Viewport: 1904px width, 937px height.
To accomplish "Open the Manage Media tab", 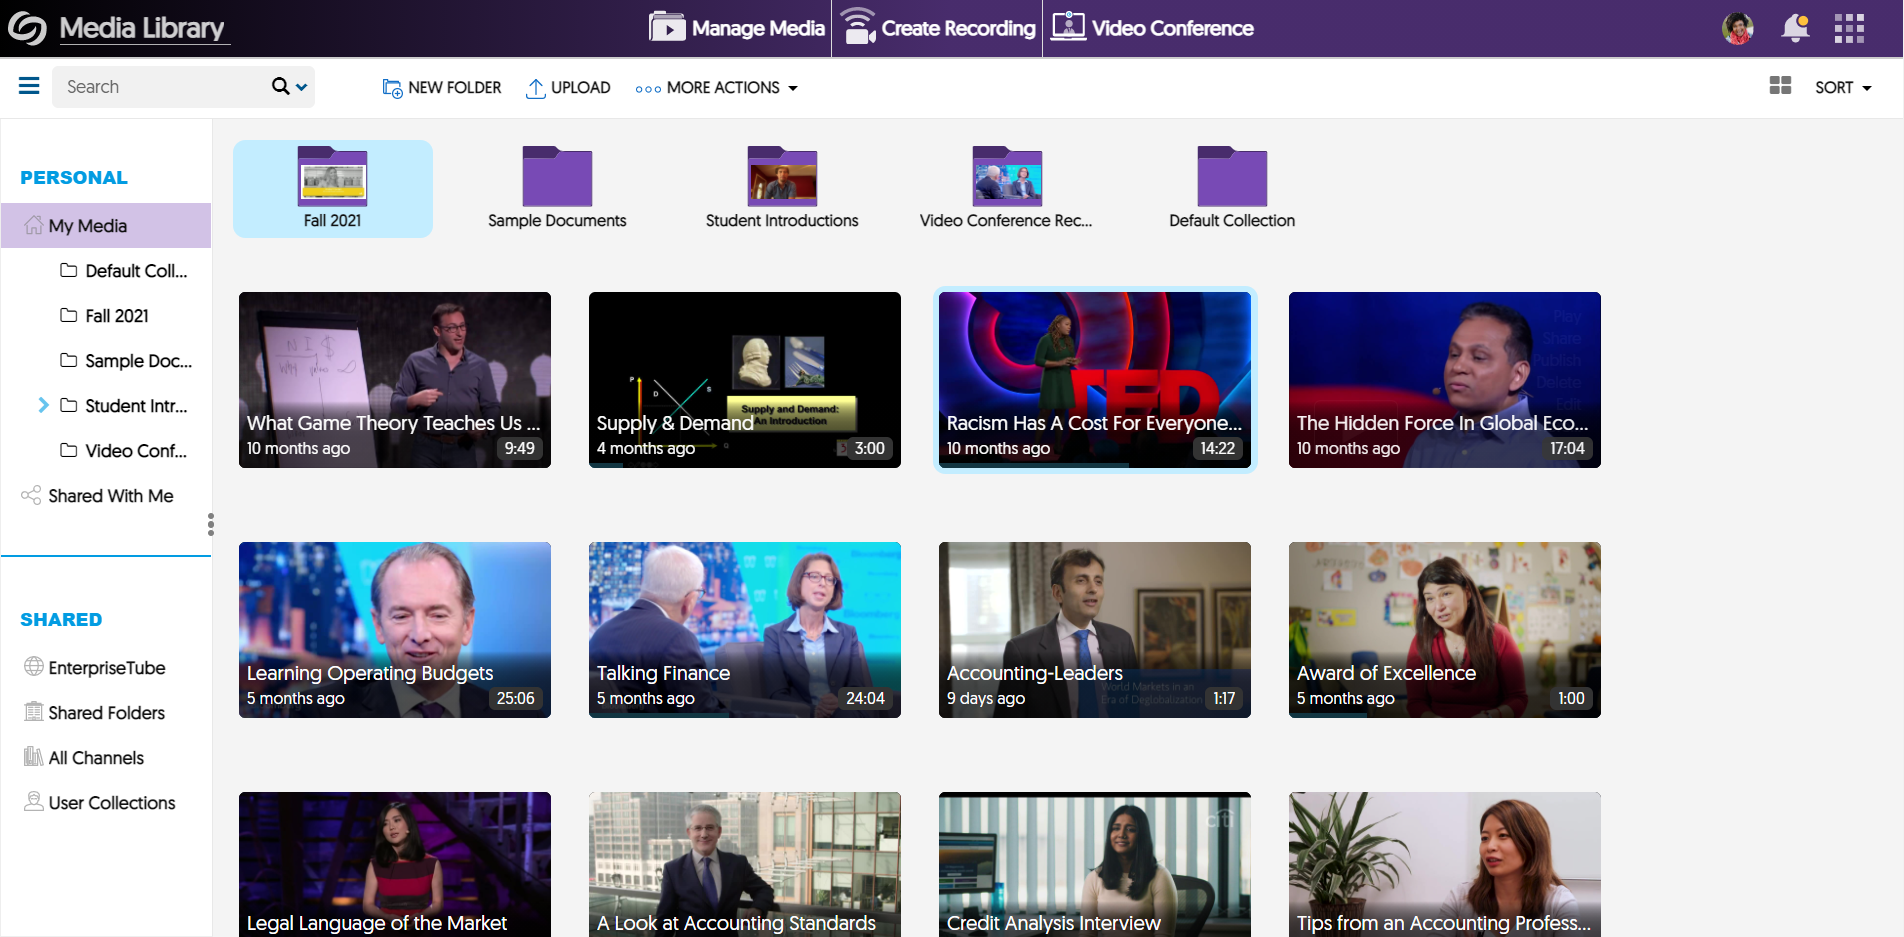I will coord(737,28).
